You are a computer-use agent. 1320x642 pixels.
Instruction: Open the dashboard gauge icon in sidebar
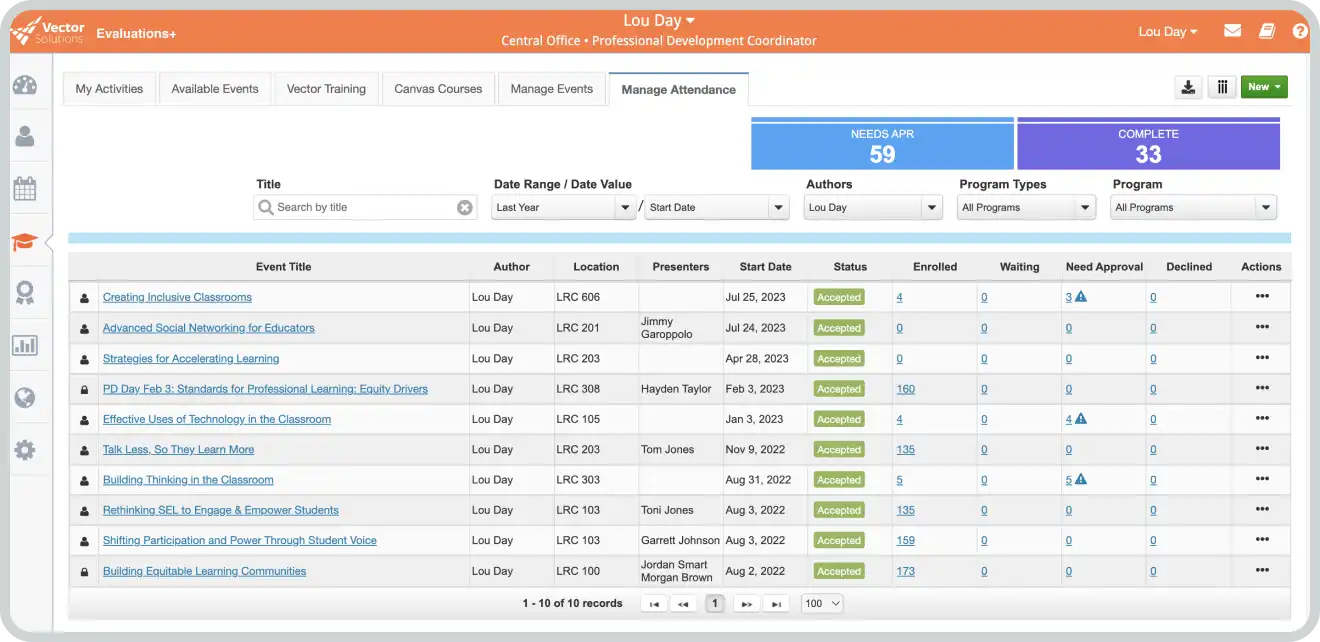pos(25,85)
